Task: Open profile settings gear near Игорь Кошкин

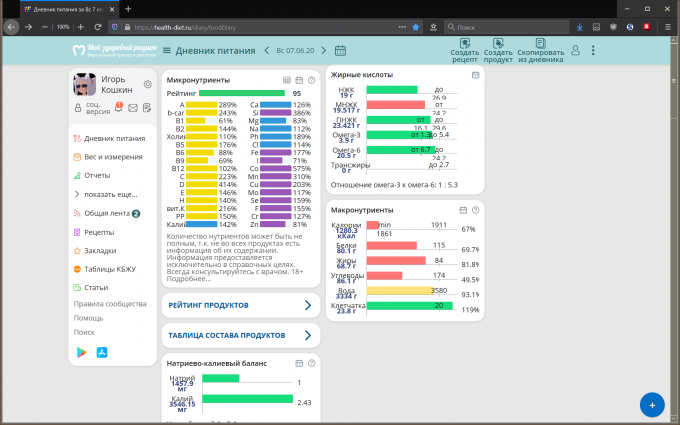Action: (x=148, y=85)
